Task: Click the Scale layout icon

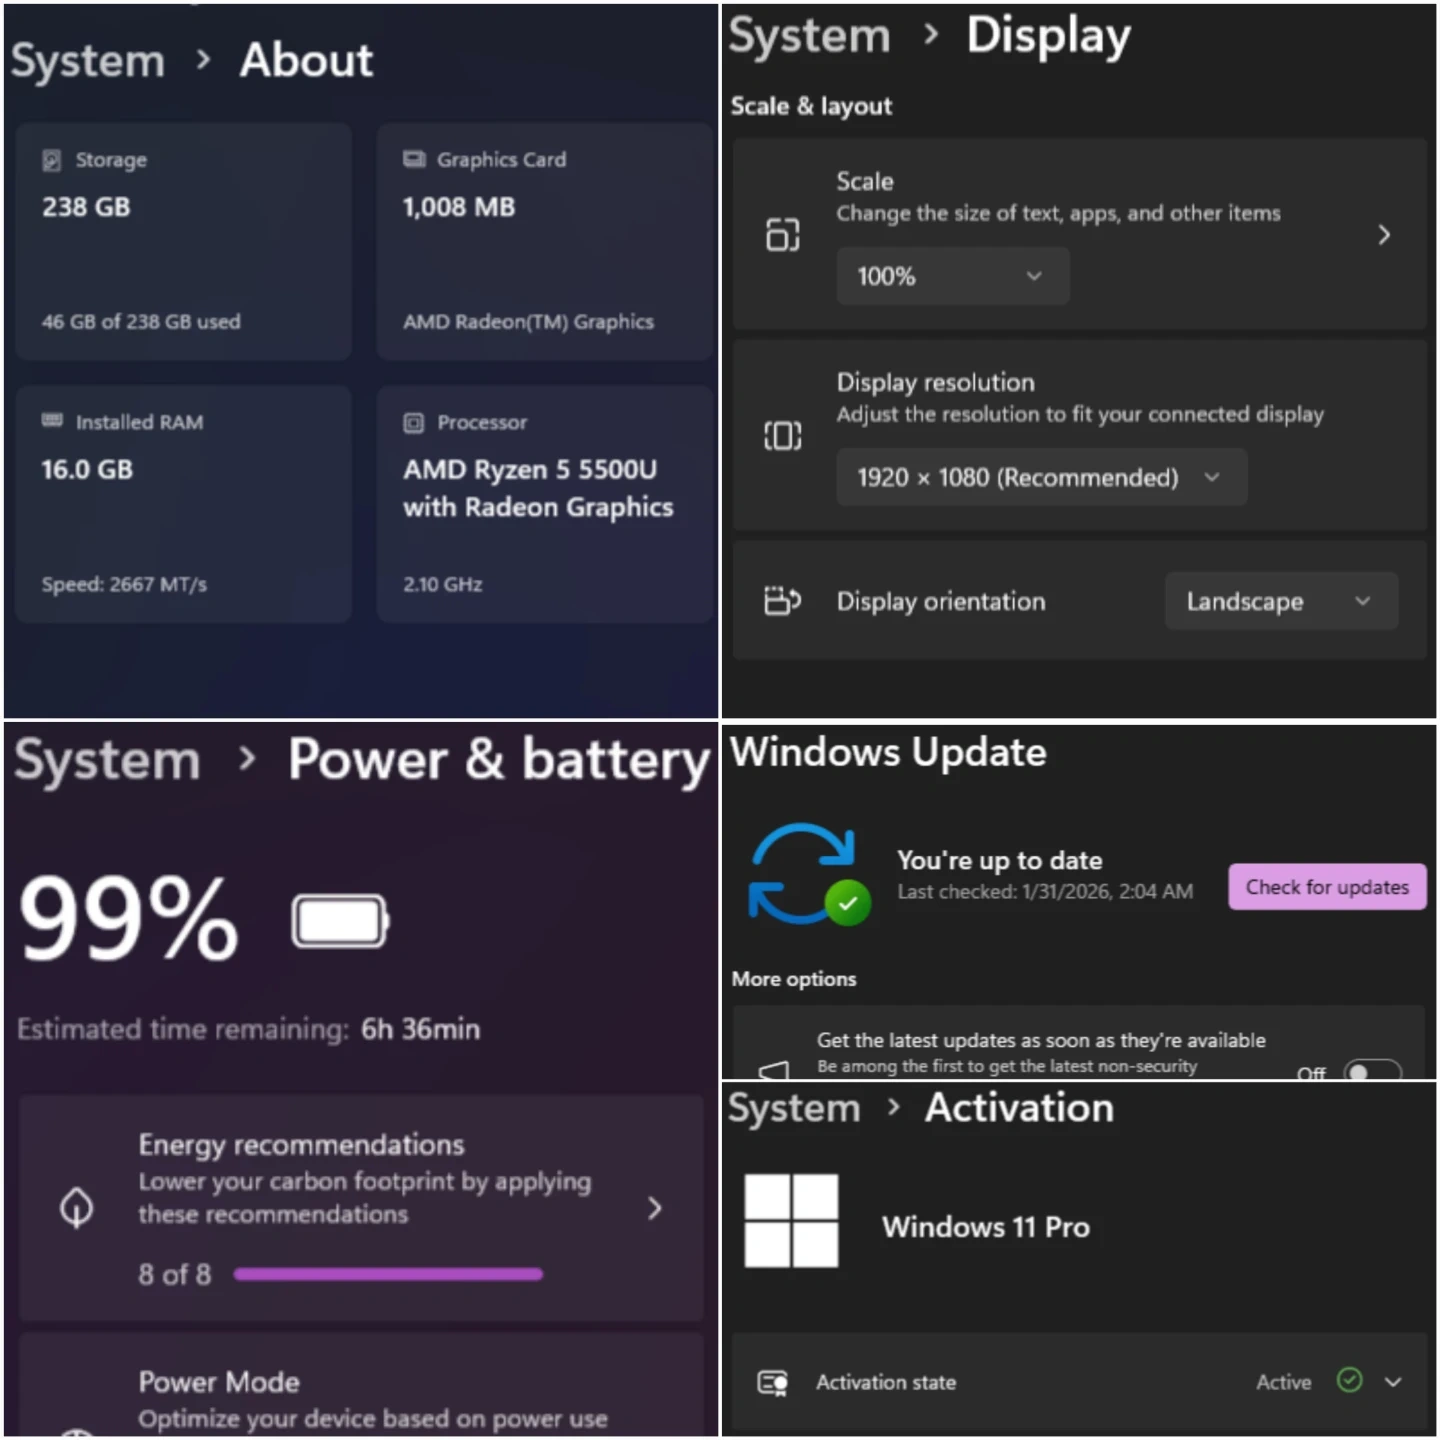Action: (783, 235)
